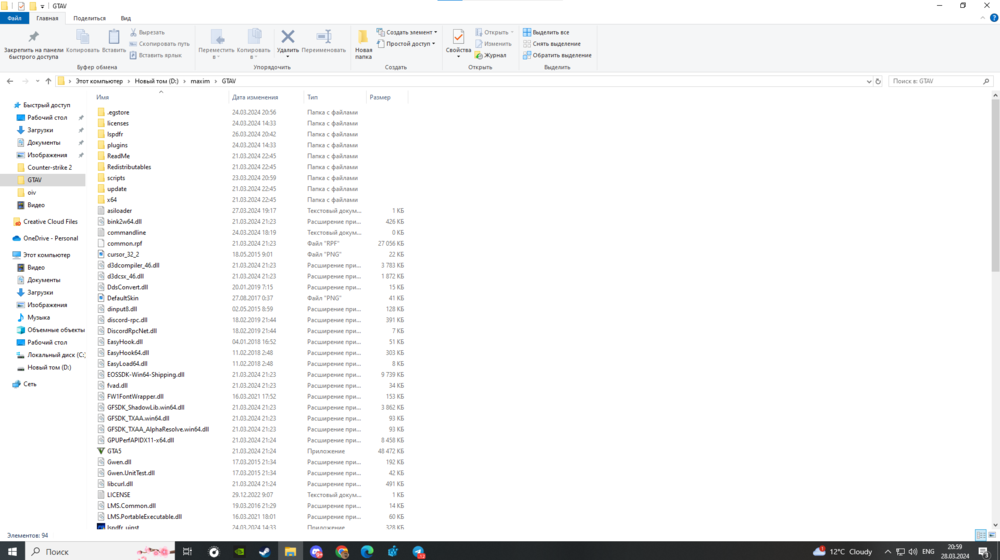Click the Properties (Свойства) icon
1000x560 pixels.
[x=458, y=37]
